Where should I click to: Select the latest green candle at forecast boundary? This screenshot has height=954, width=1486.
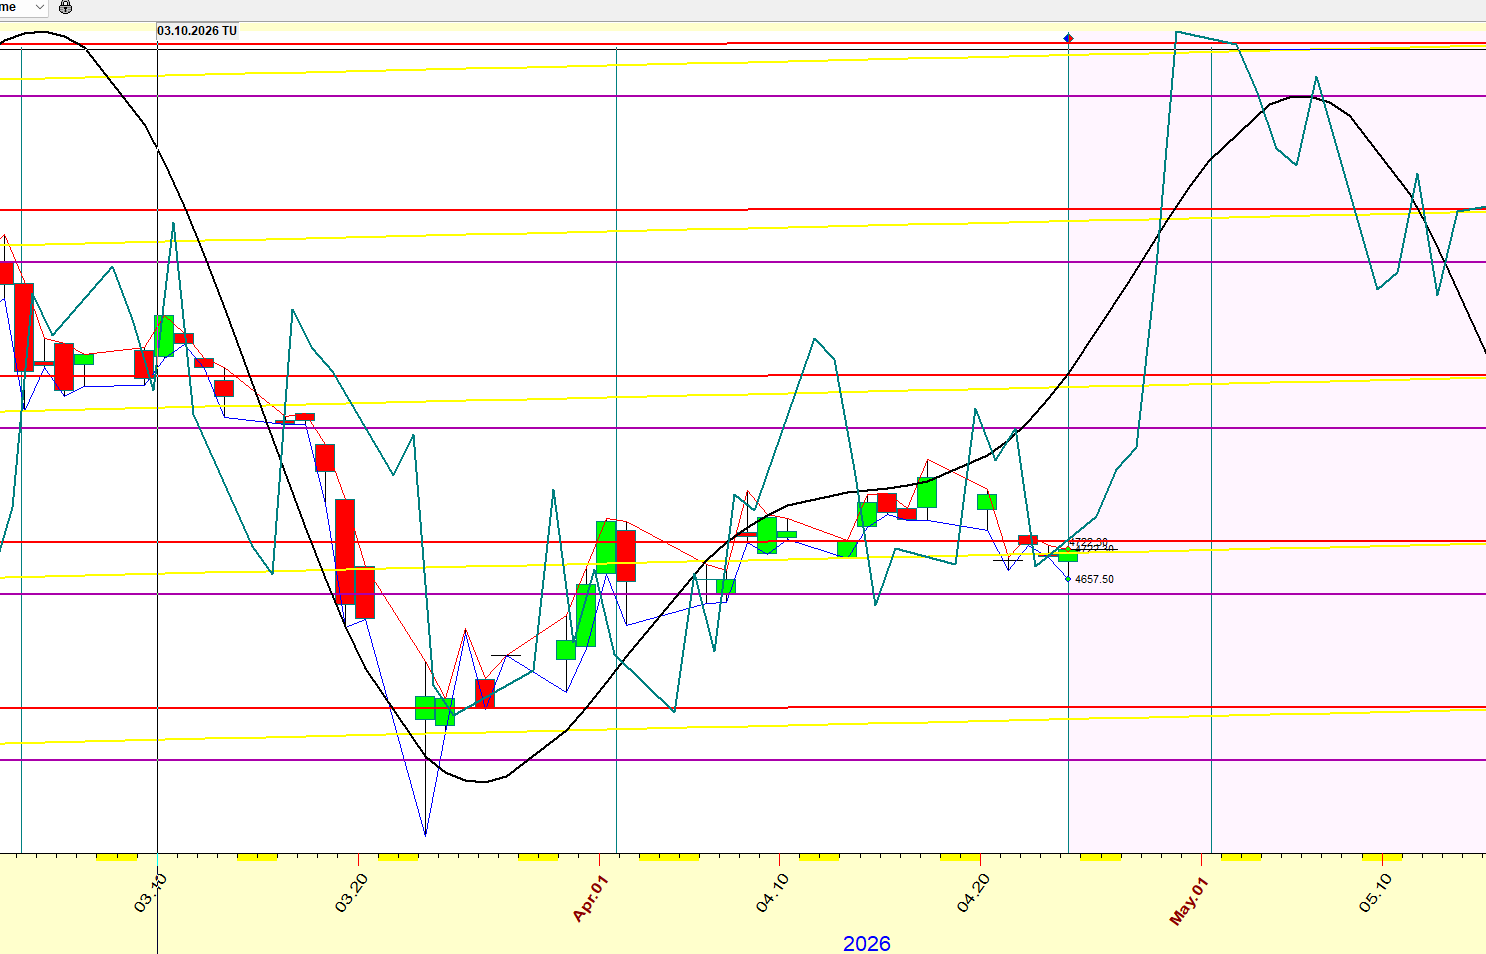(1068, 554)
